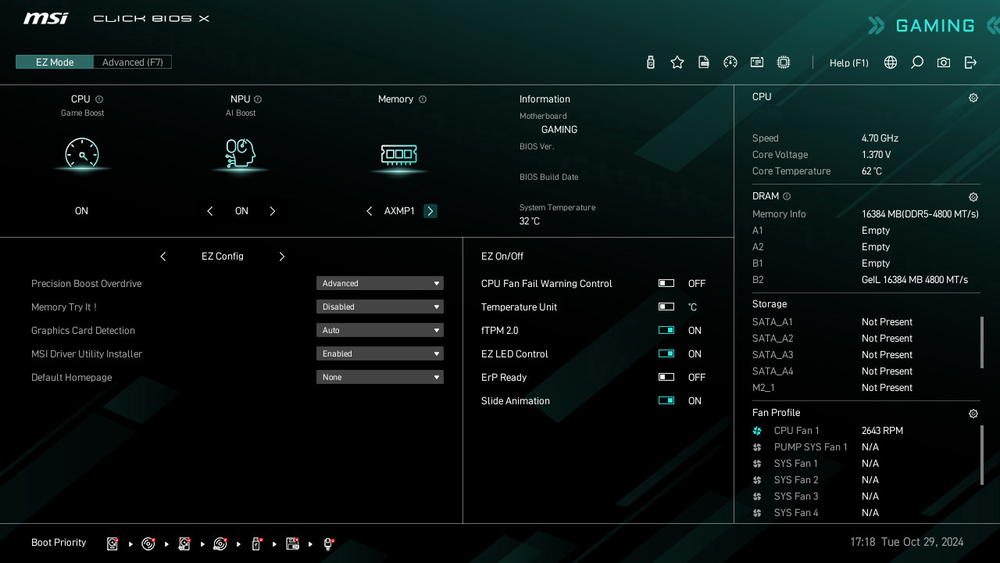Click the search magnifier icon

[x=917, y=62]
